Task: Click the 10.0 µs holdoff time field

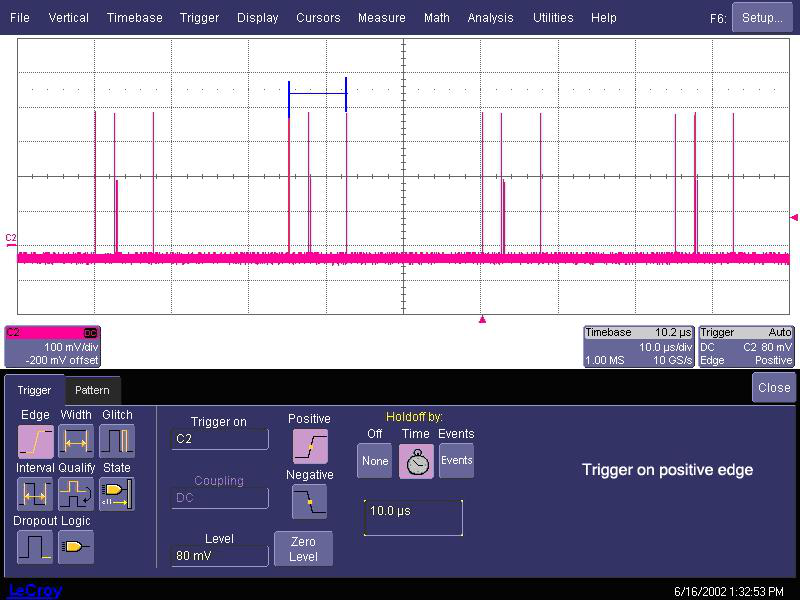Action: (x=413, y=517)
